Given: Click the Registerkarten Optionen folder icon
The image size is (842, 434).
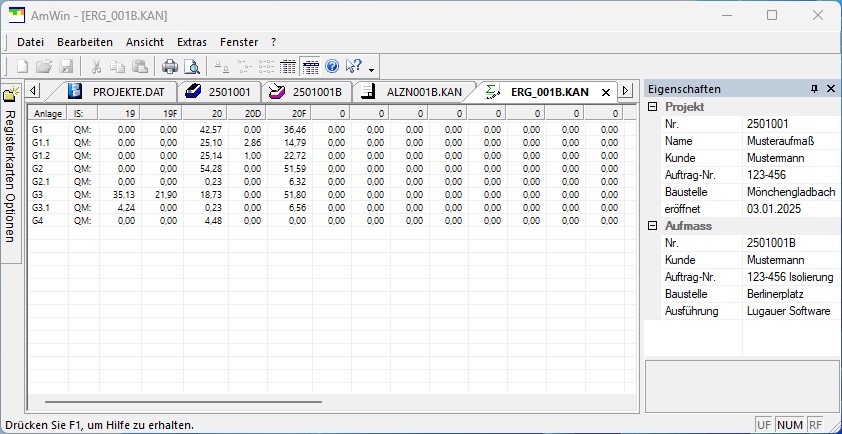Looking at the screenshot, I should (11, 95).
